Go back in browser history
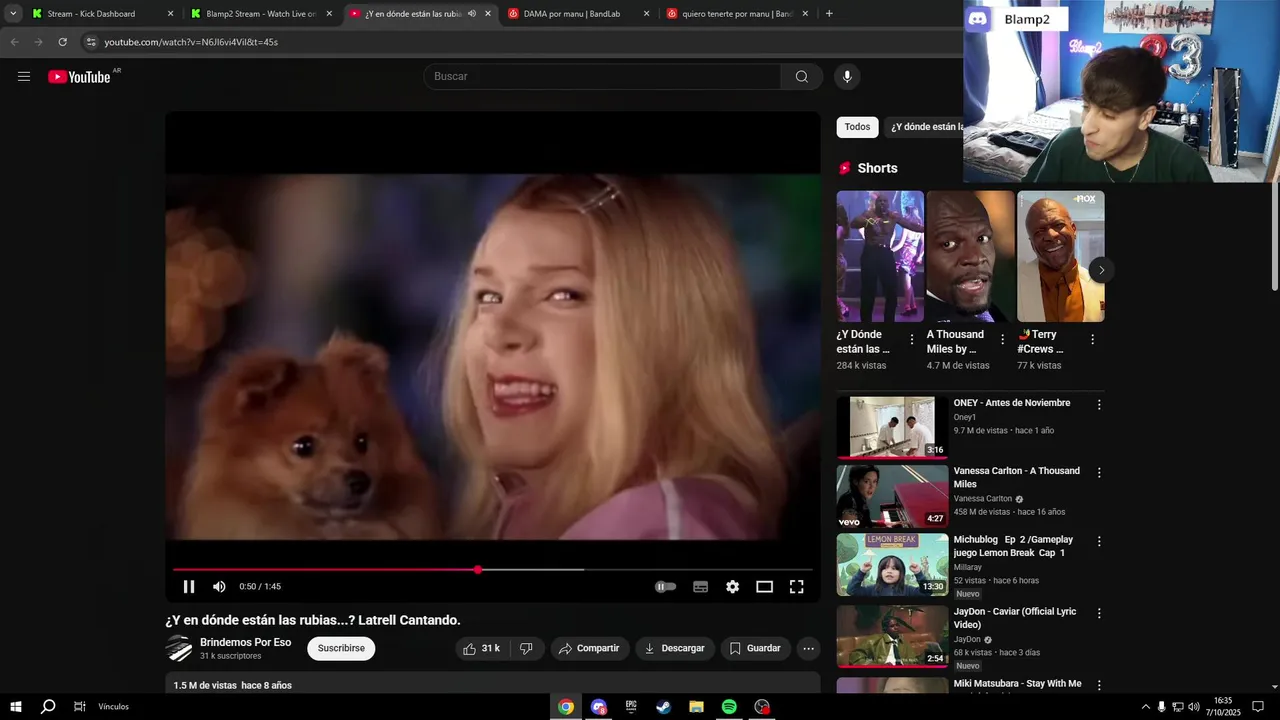 pyautogui.click(x=14, y=42)
